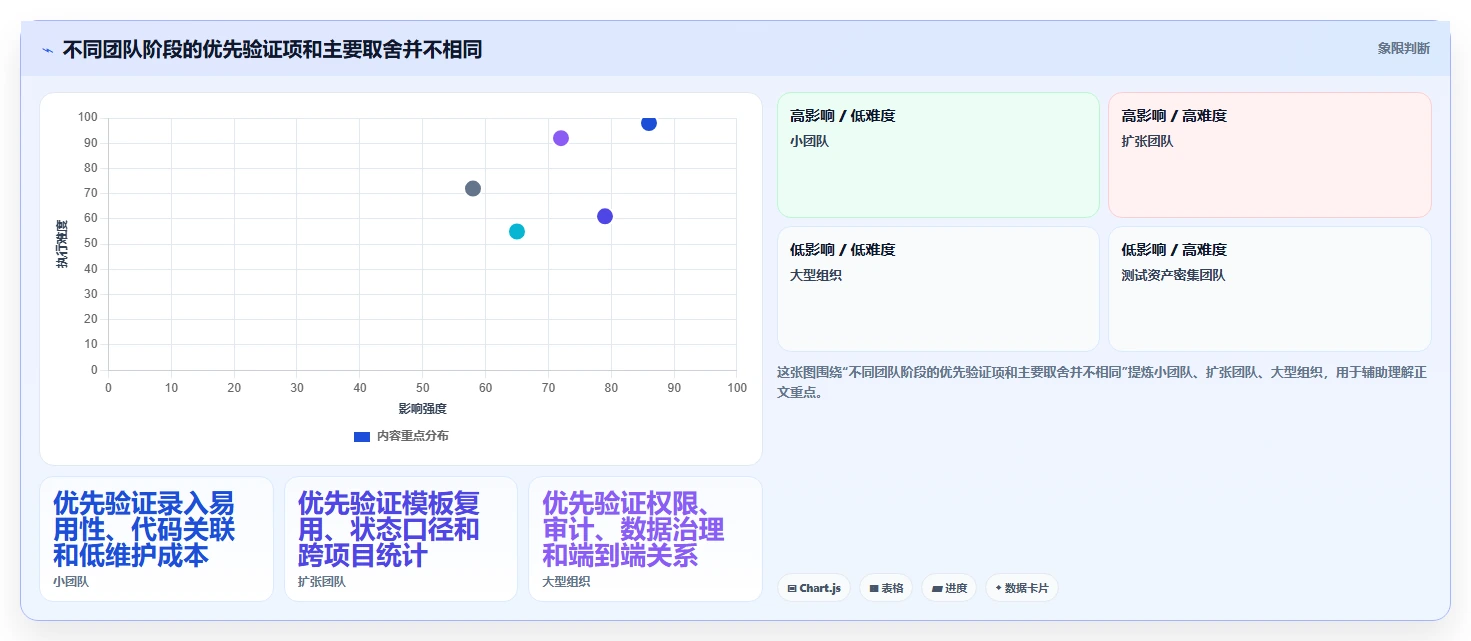This screenshot has height=641, width=1471.
Task: Click the Chart.js chip
Action: coord(814,588)
